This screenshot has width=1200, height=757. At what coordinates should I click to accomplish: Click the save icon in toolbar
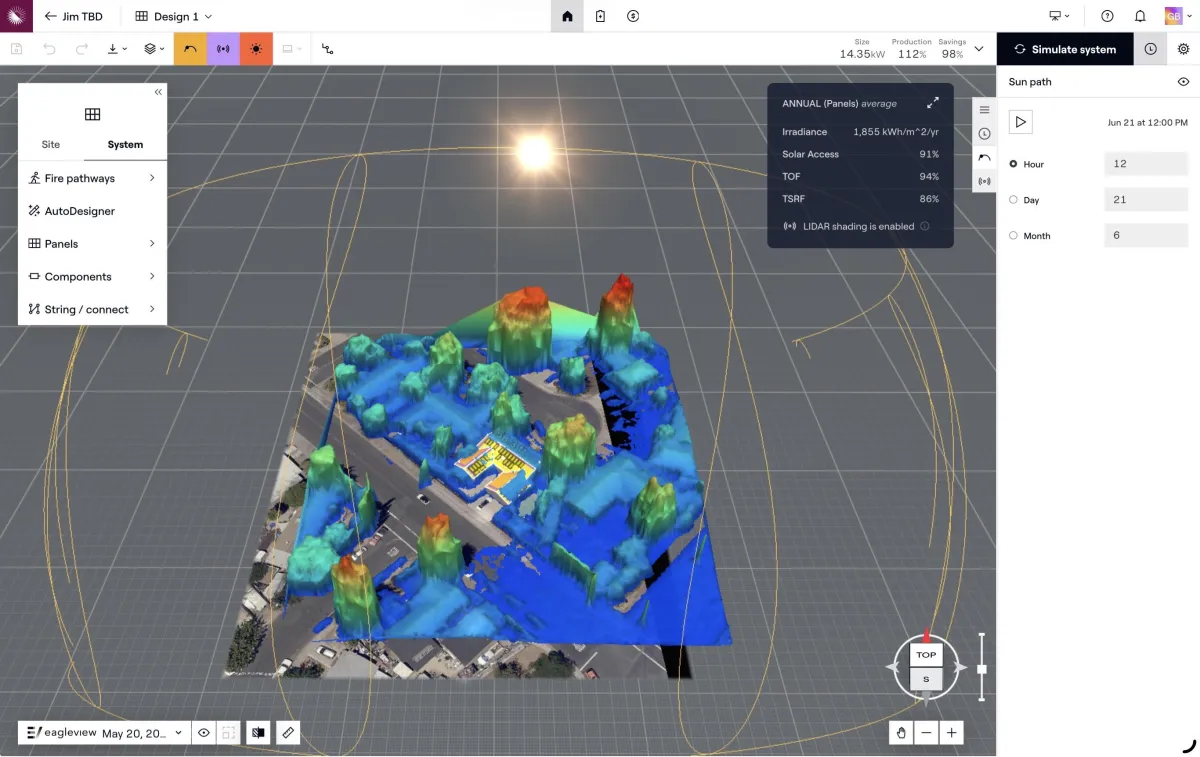(x=16, y=49)
